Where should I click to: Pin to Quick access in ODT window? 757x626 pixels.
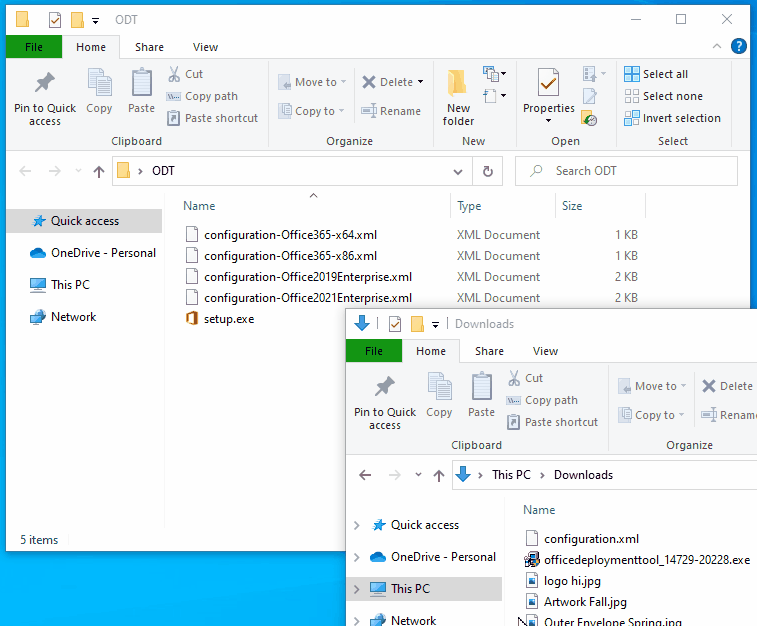(x=45, y=99)
